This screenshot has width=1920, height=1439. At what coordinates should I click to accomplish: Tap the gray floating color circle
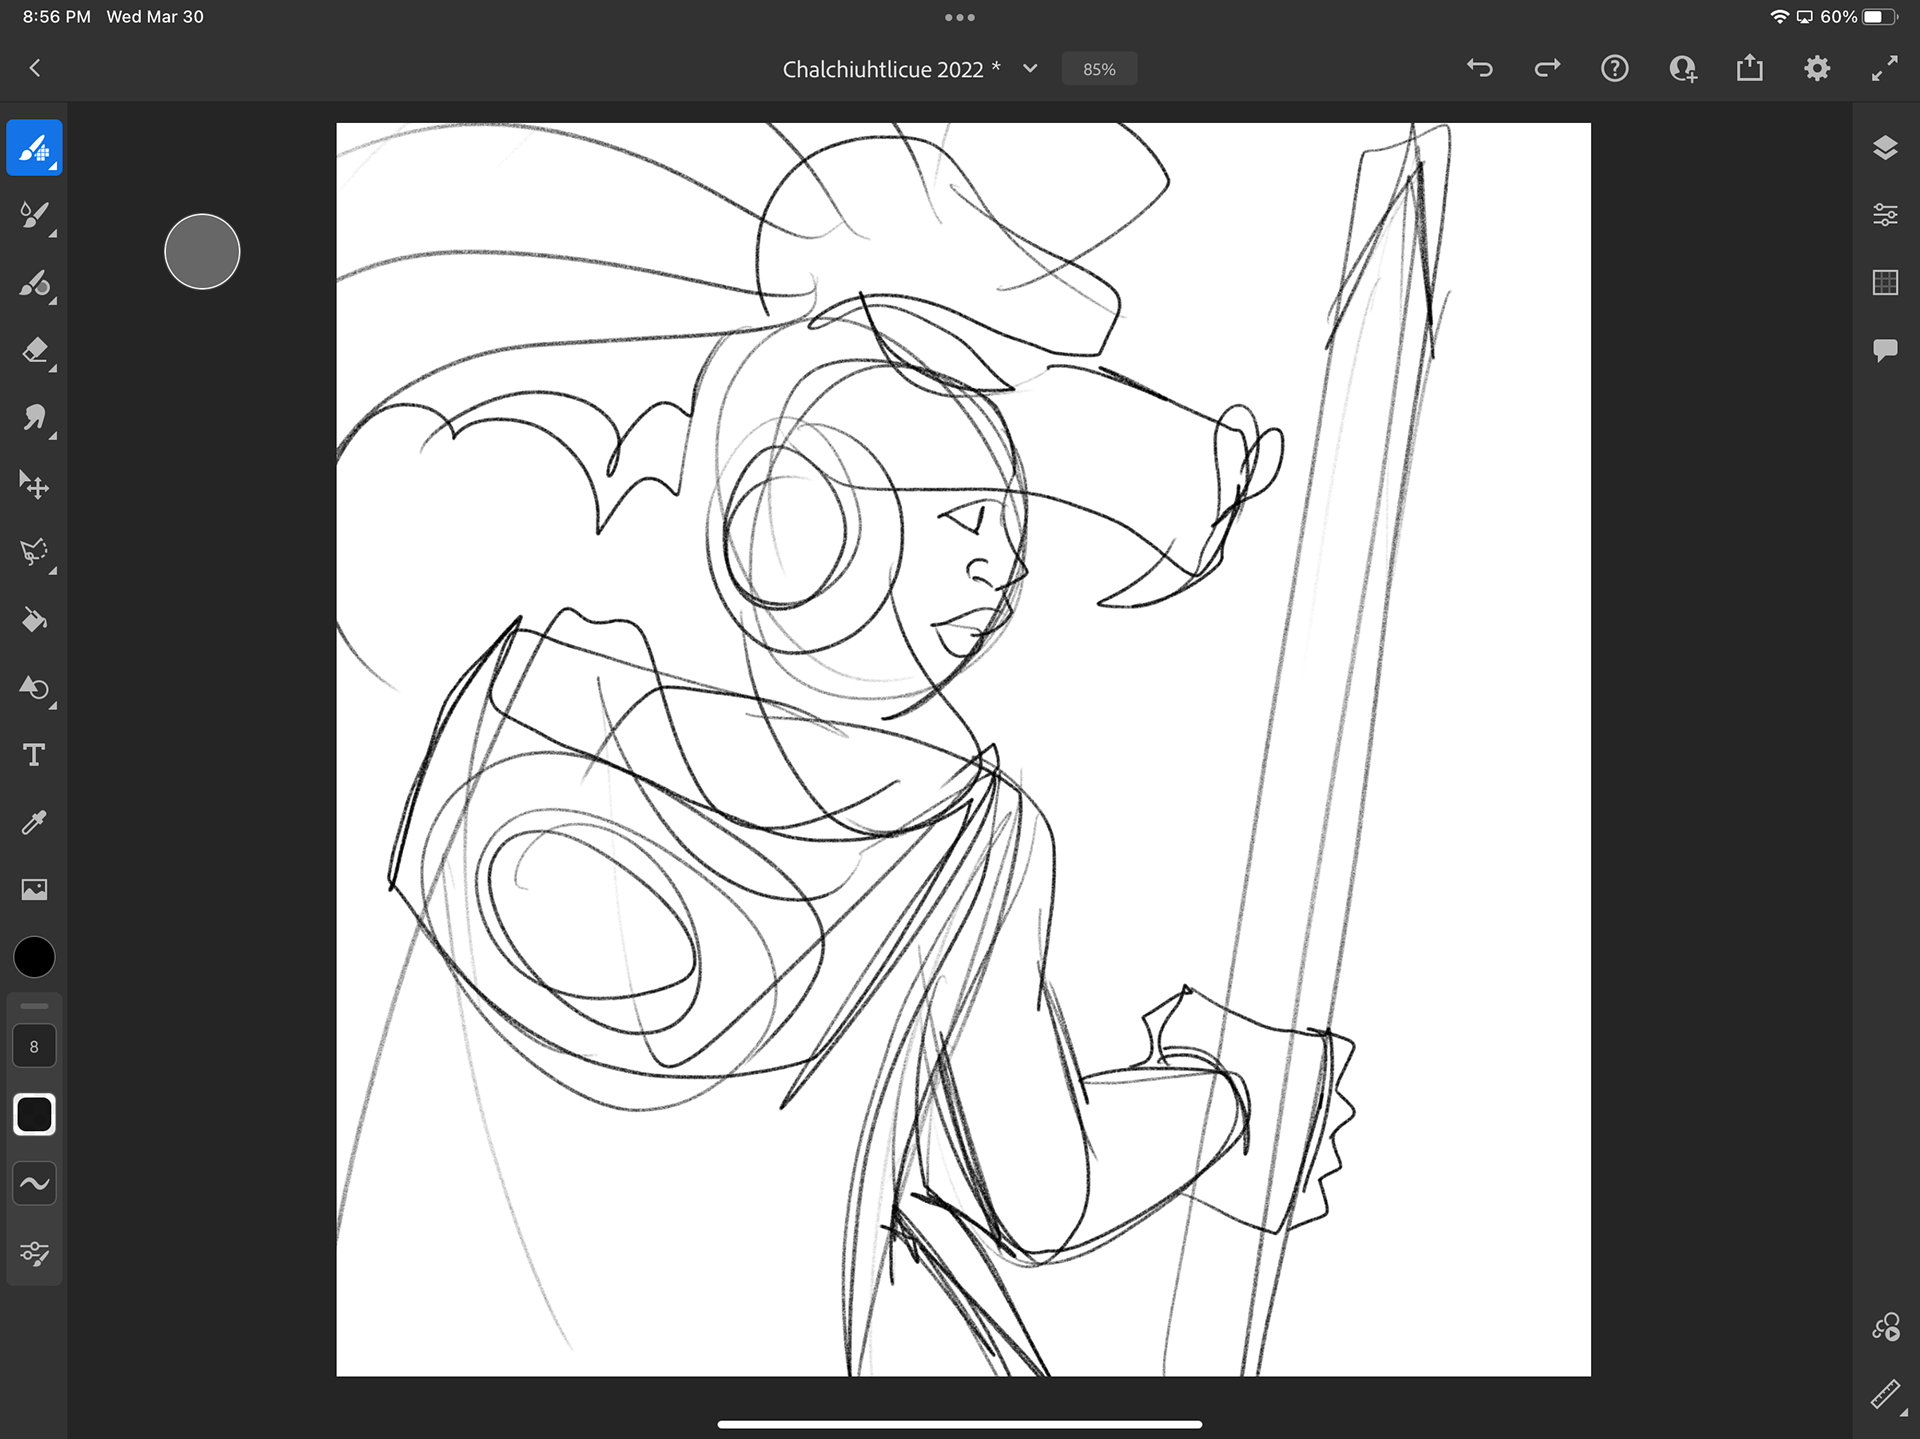(x=202, y=251)
